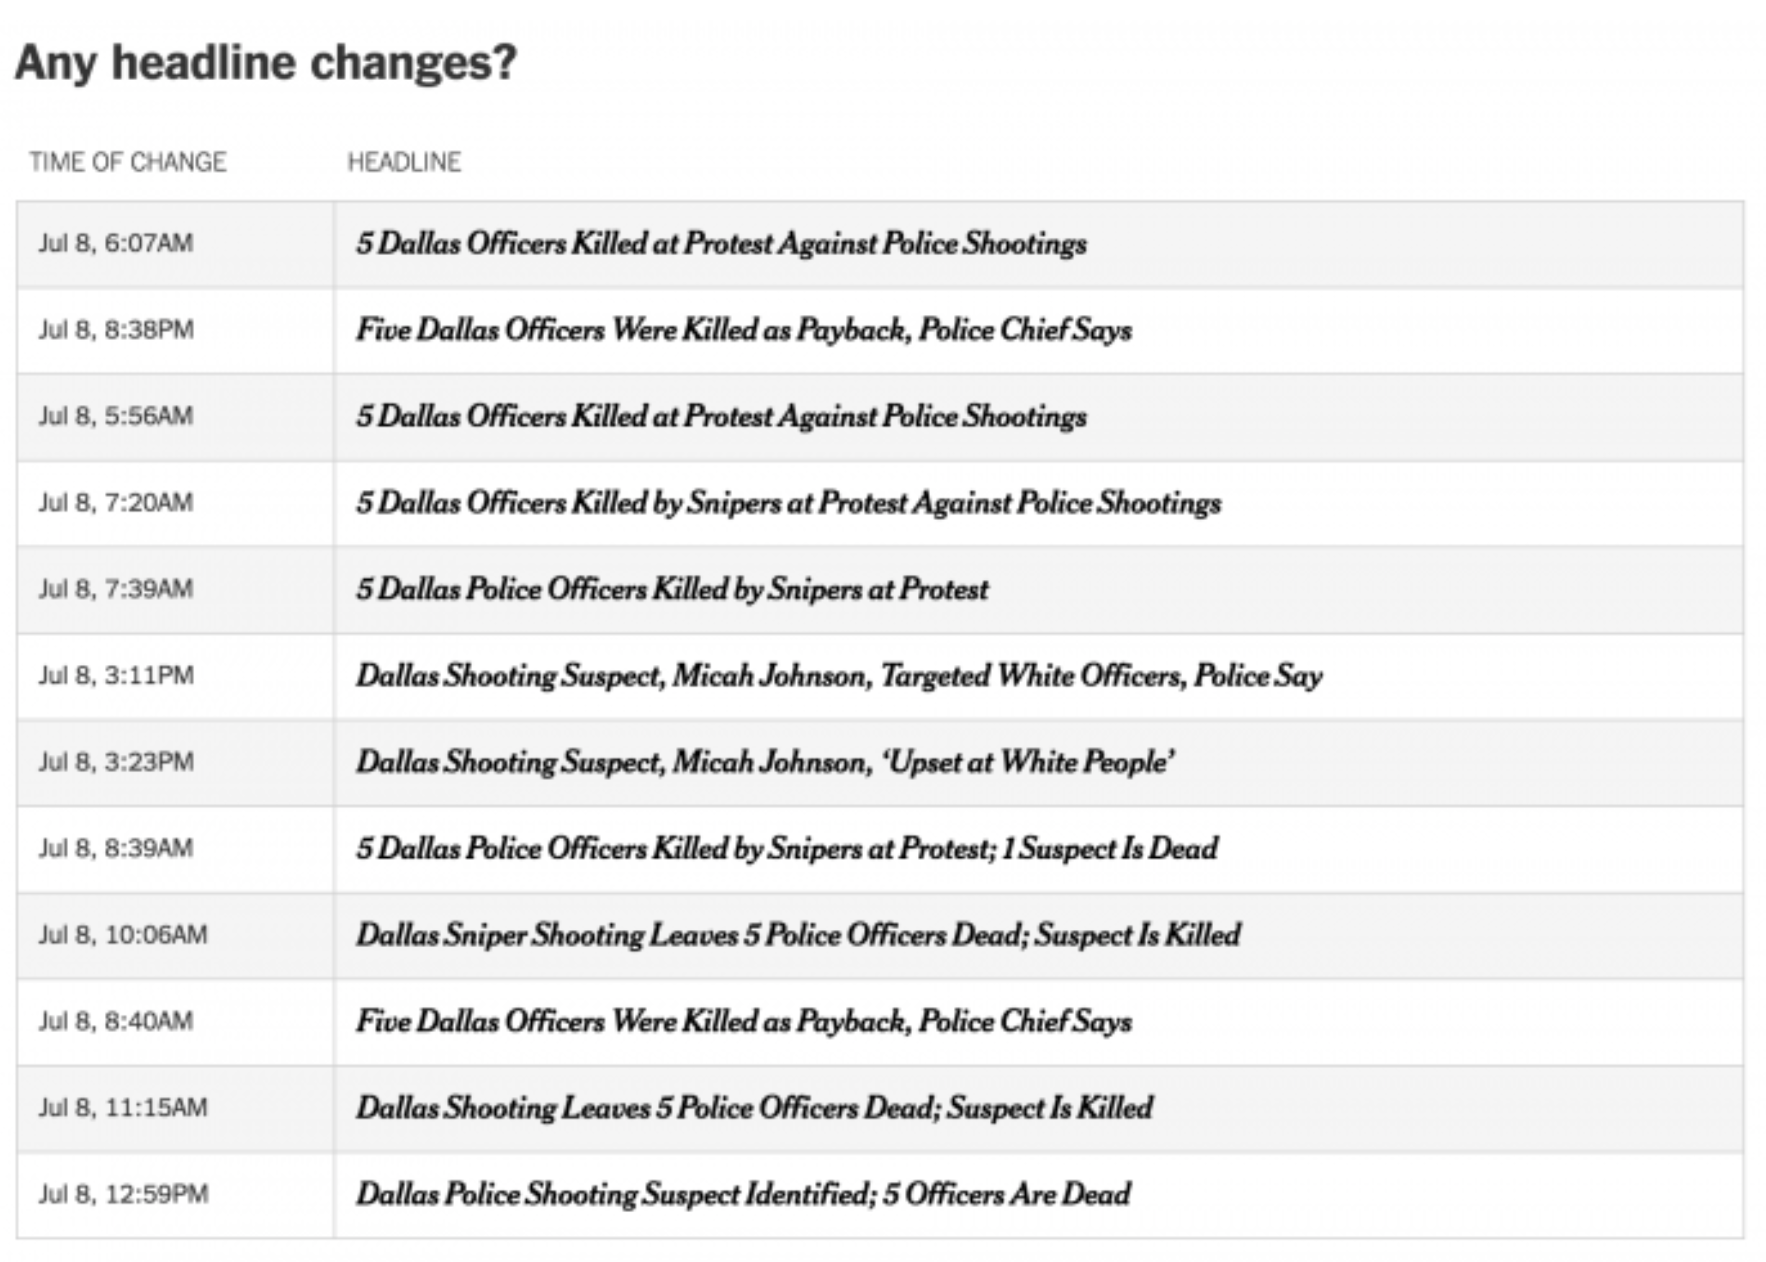Select the 11:15AM 'Dallas Shooting Leaves' headline
This screenshot has width=1766, height=1262.
tap(754, 1108)
